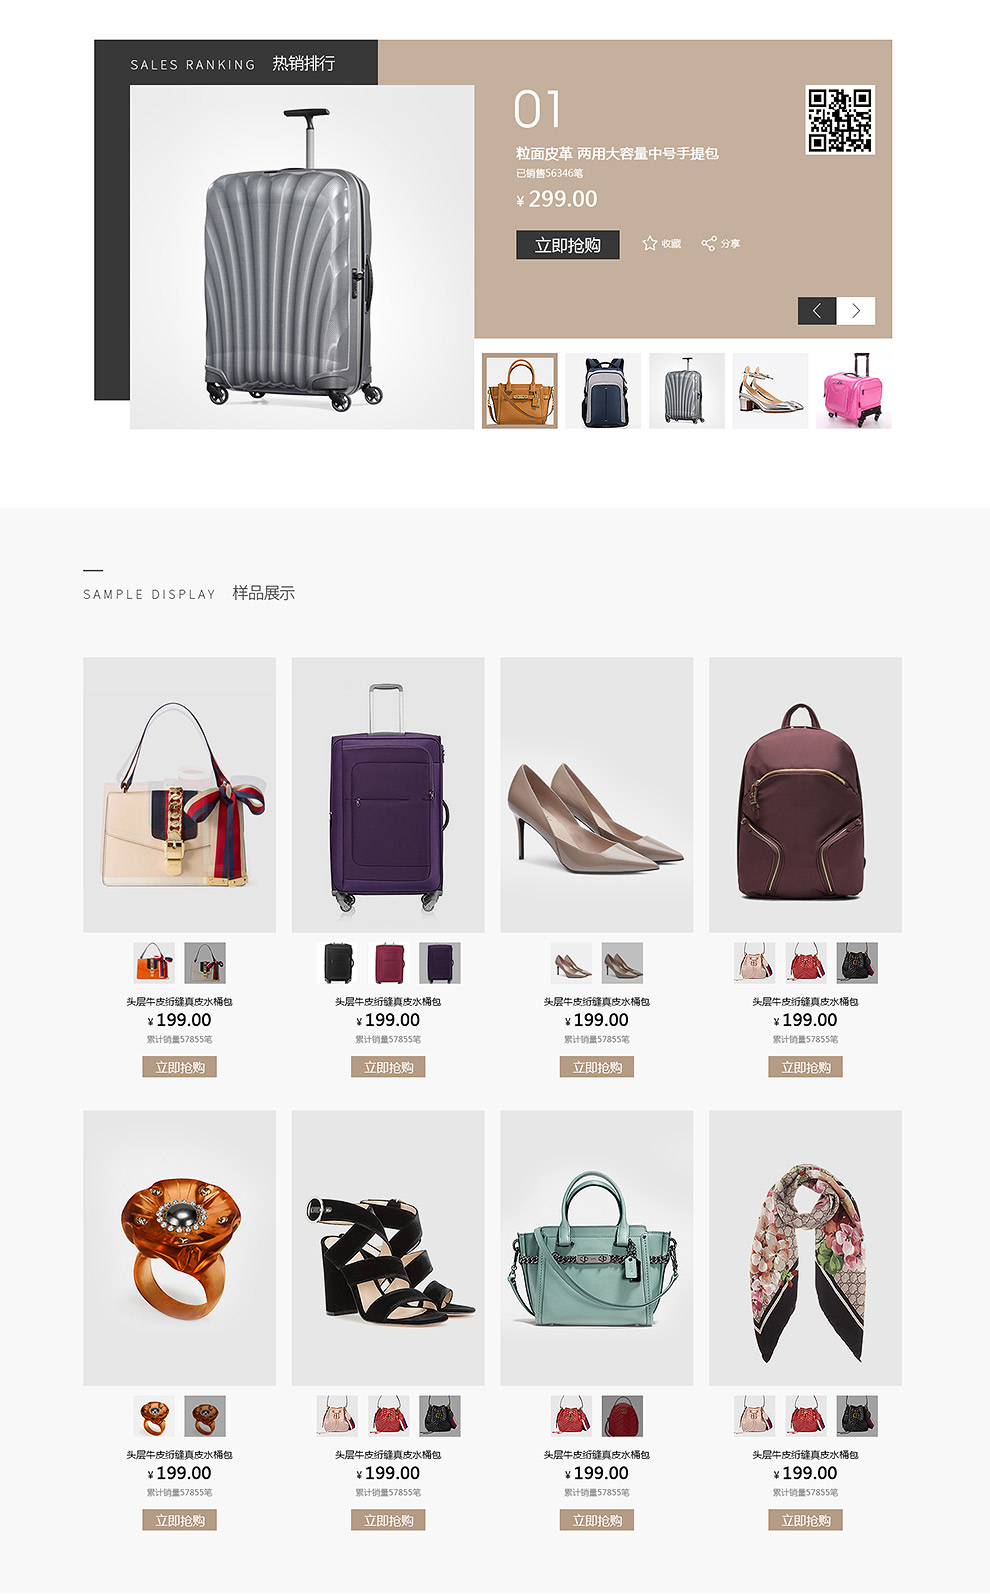This screenshot has height=1595, width=990.
Task: Click 立即抢购 under the floral scarf
Action: (x=806, y=1520)
